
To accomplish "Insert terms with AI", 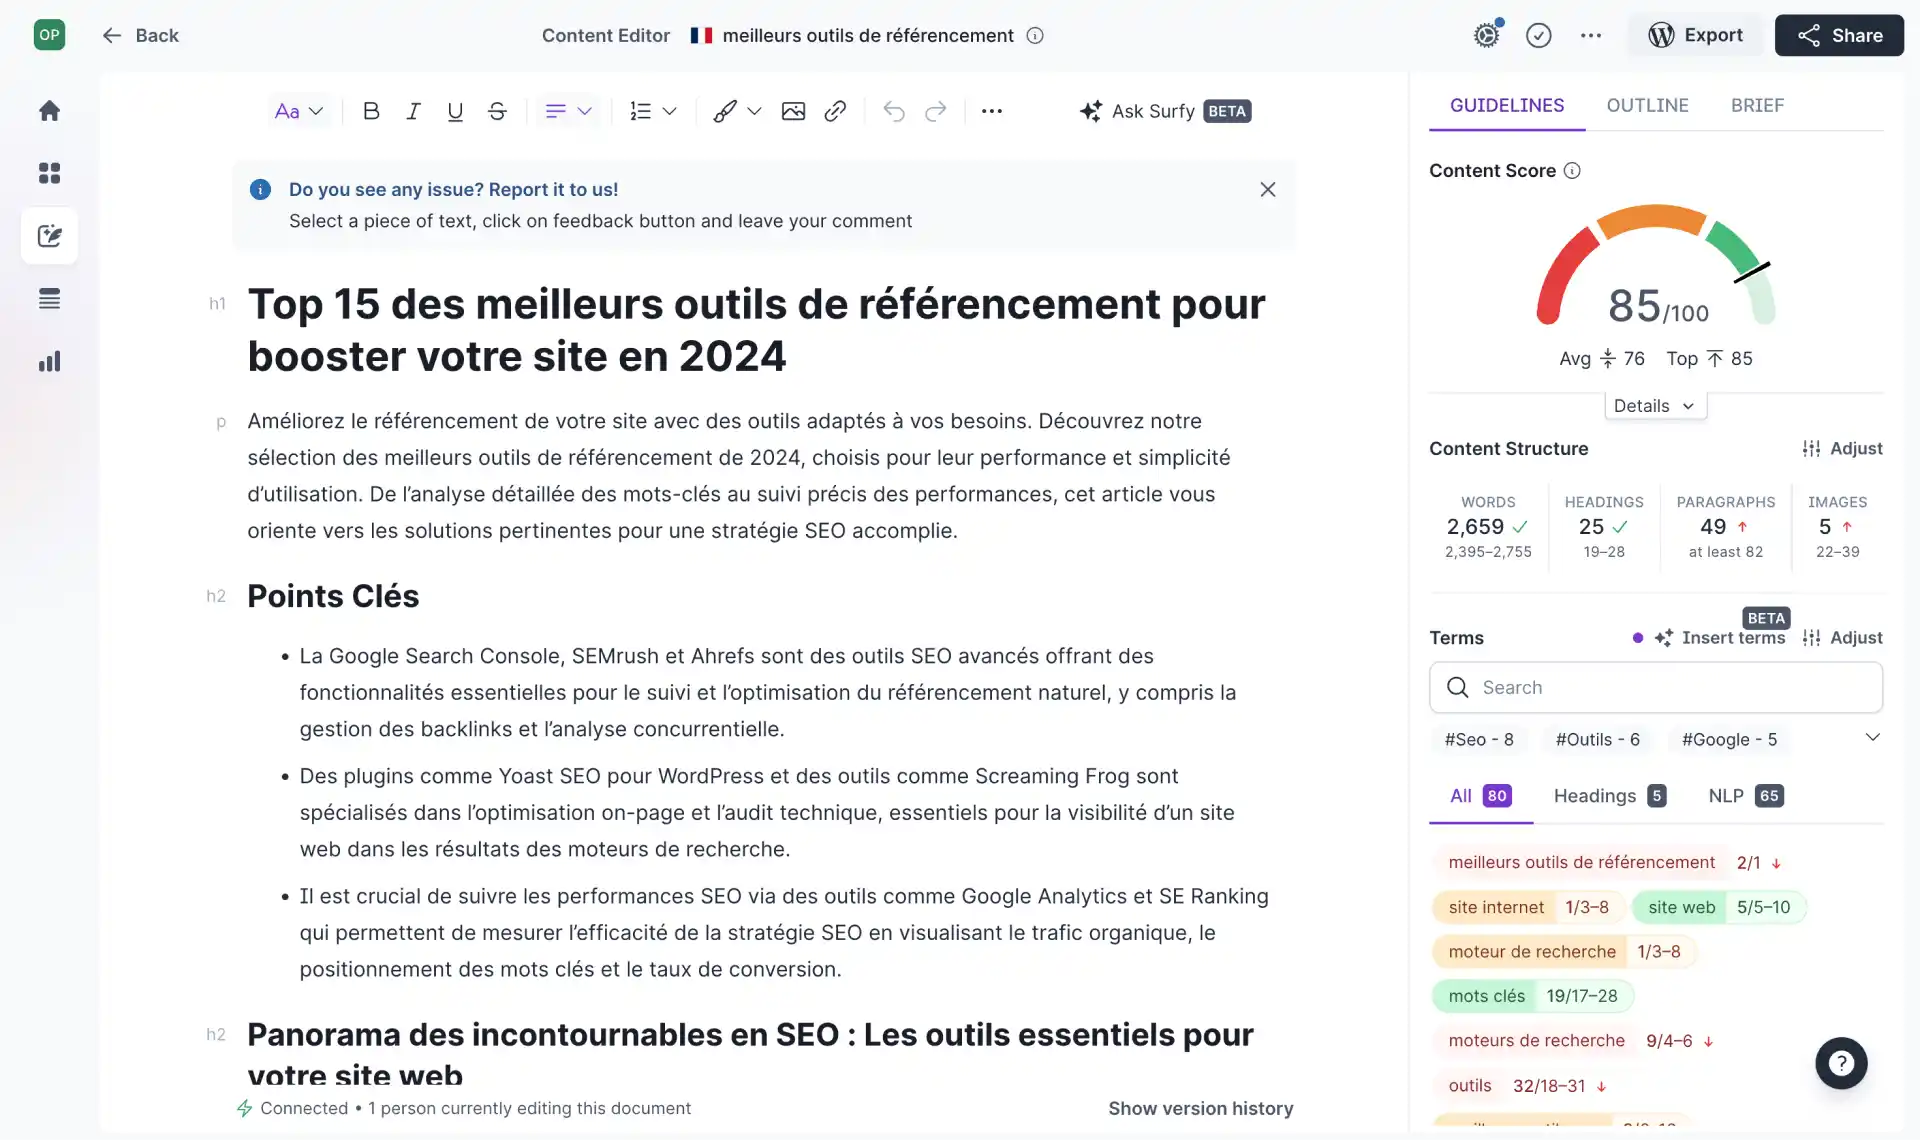I will tap(1720, 637).
